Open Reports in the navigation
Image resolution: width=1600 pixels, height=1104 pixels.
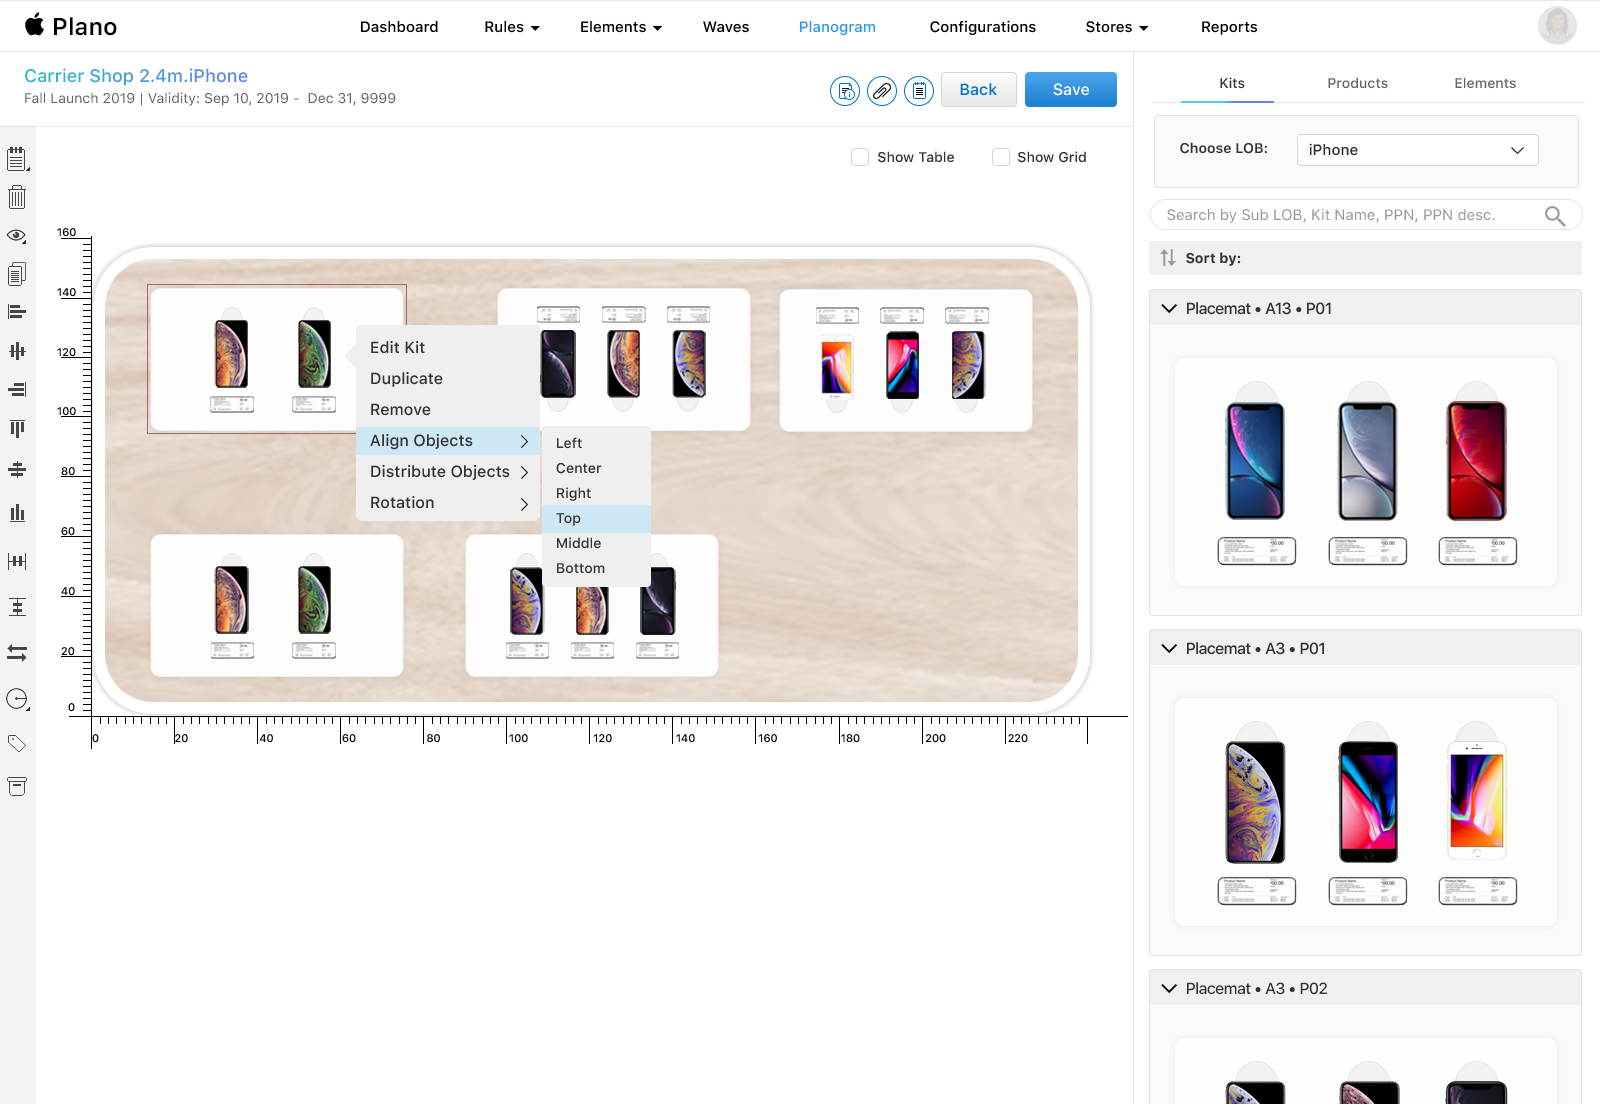coord(1229,27)
